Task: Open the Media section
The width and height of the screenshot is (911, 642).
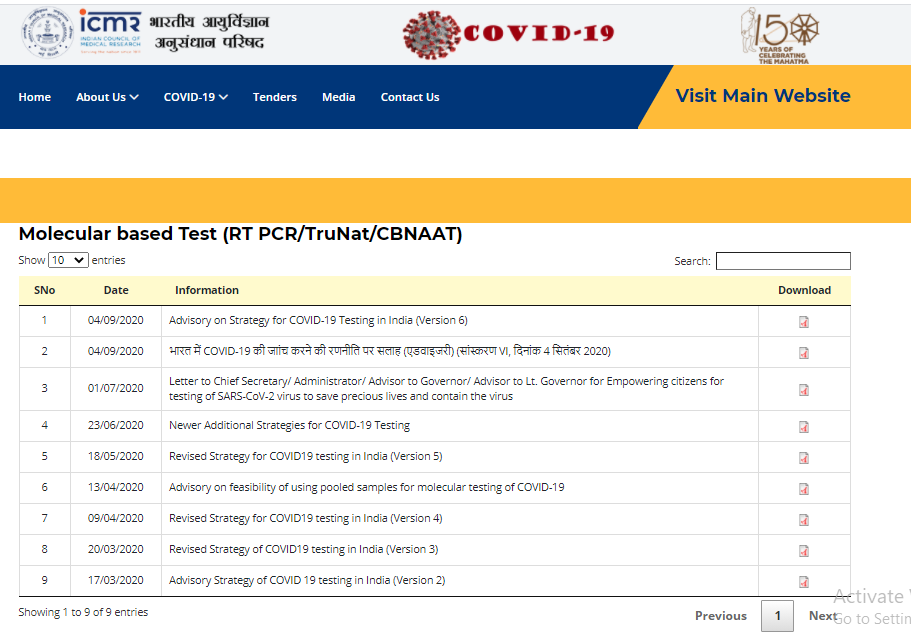Action: click(x=339, y=97)
